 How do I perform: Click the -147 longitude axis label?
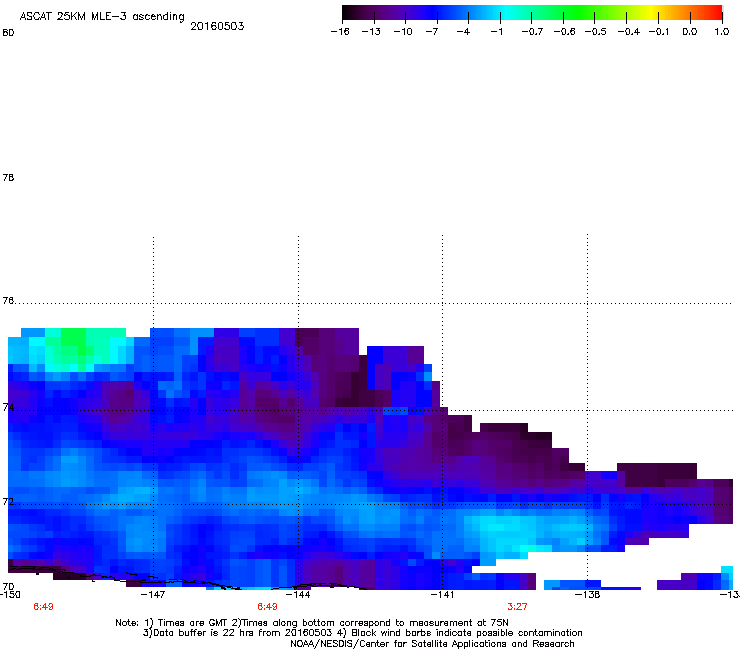pos(153,595)
